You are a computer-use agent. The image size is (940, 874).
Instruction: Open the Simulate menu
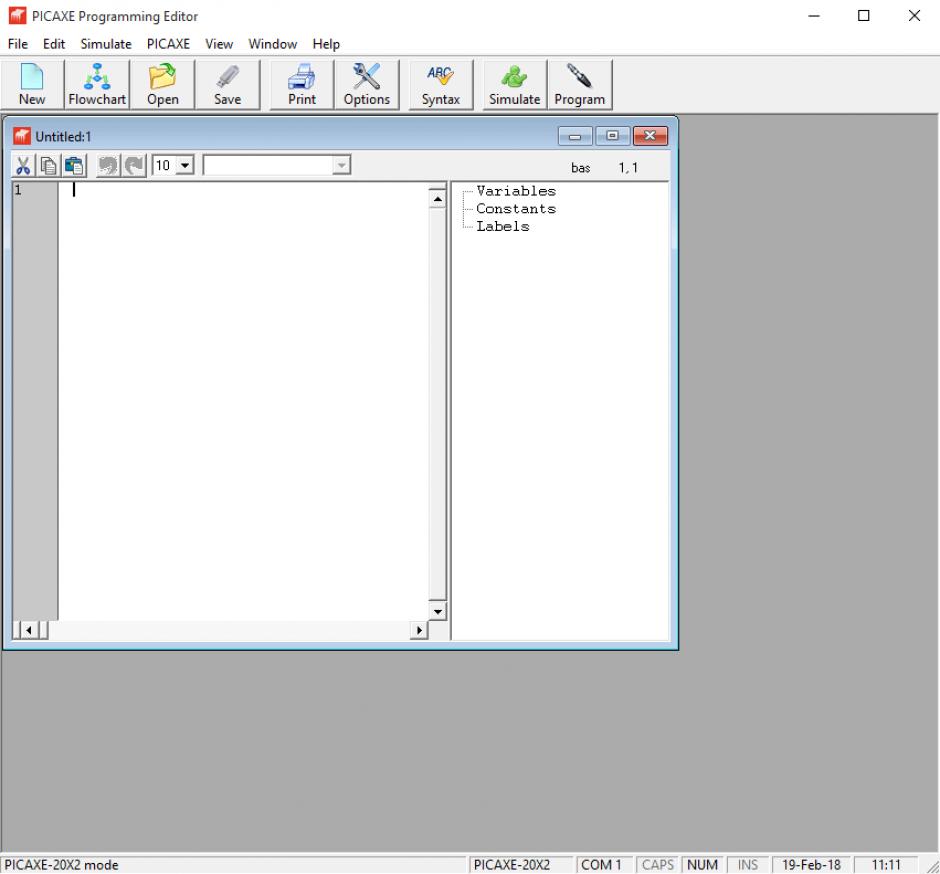(106, 44)
